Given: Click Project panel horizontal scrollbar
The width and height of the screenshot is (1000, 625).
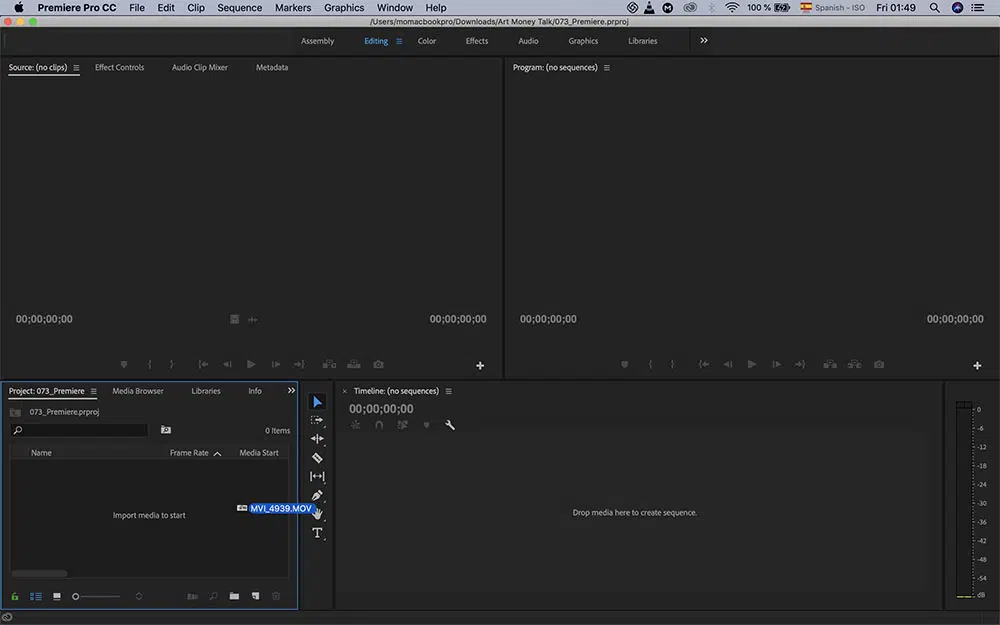Looking at the screenshot, I should point(40,573).
